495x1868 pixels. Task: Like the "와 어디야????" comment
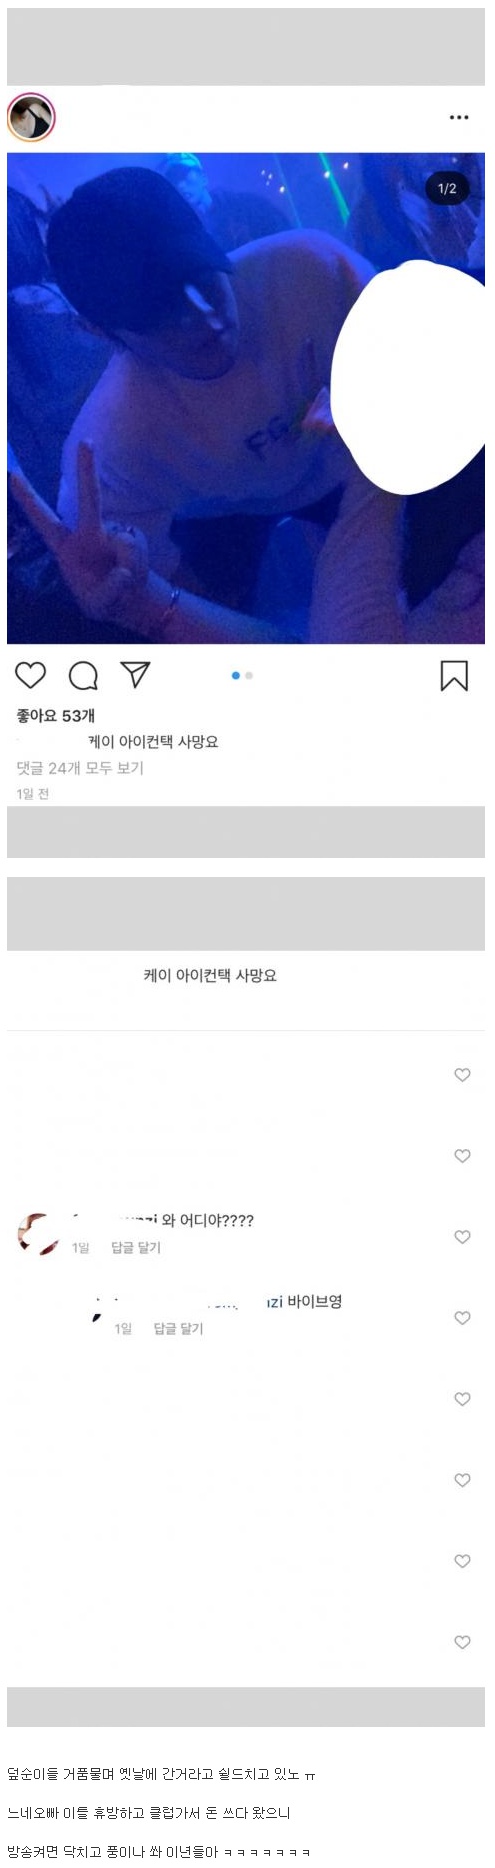(462, 1237)
